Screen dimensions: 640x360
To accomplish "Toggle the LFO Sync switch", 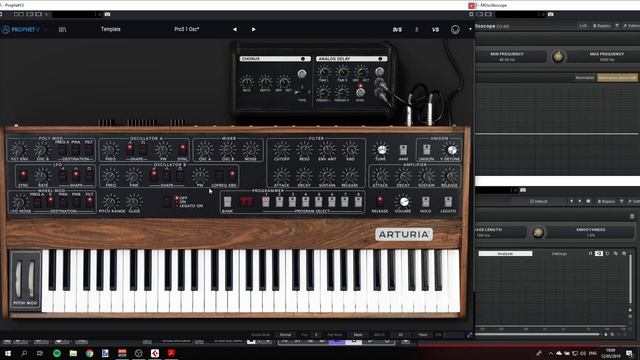I will point(23,176).
